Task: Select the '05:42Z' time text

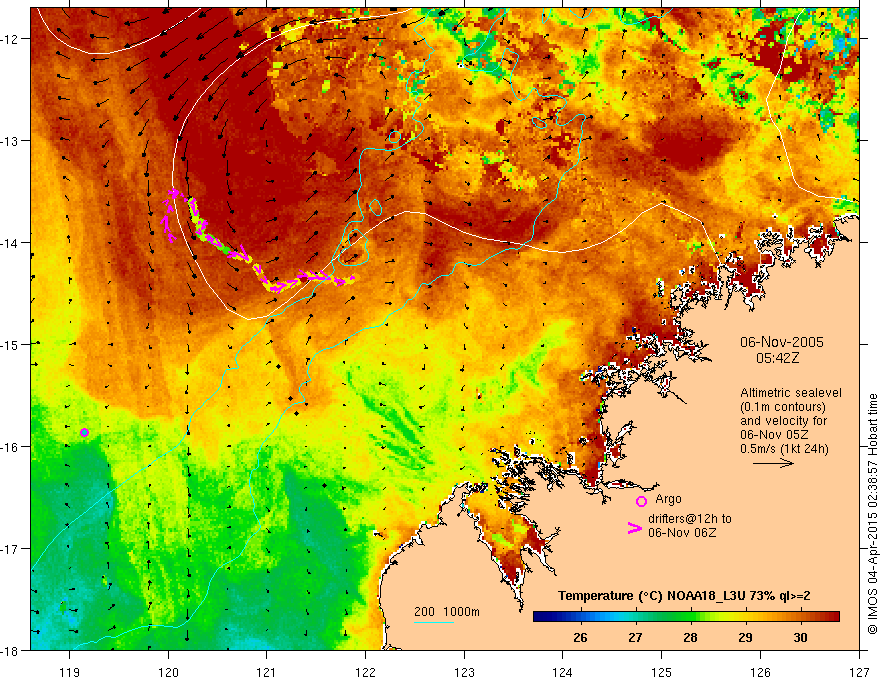Action: click(777, 358)
